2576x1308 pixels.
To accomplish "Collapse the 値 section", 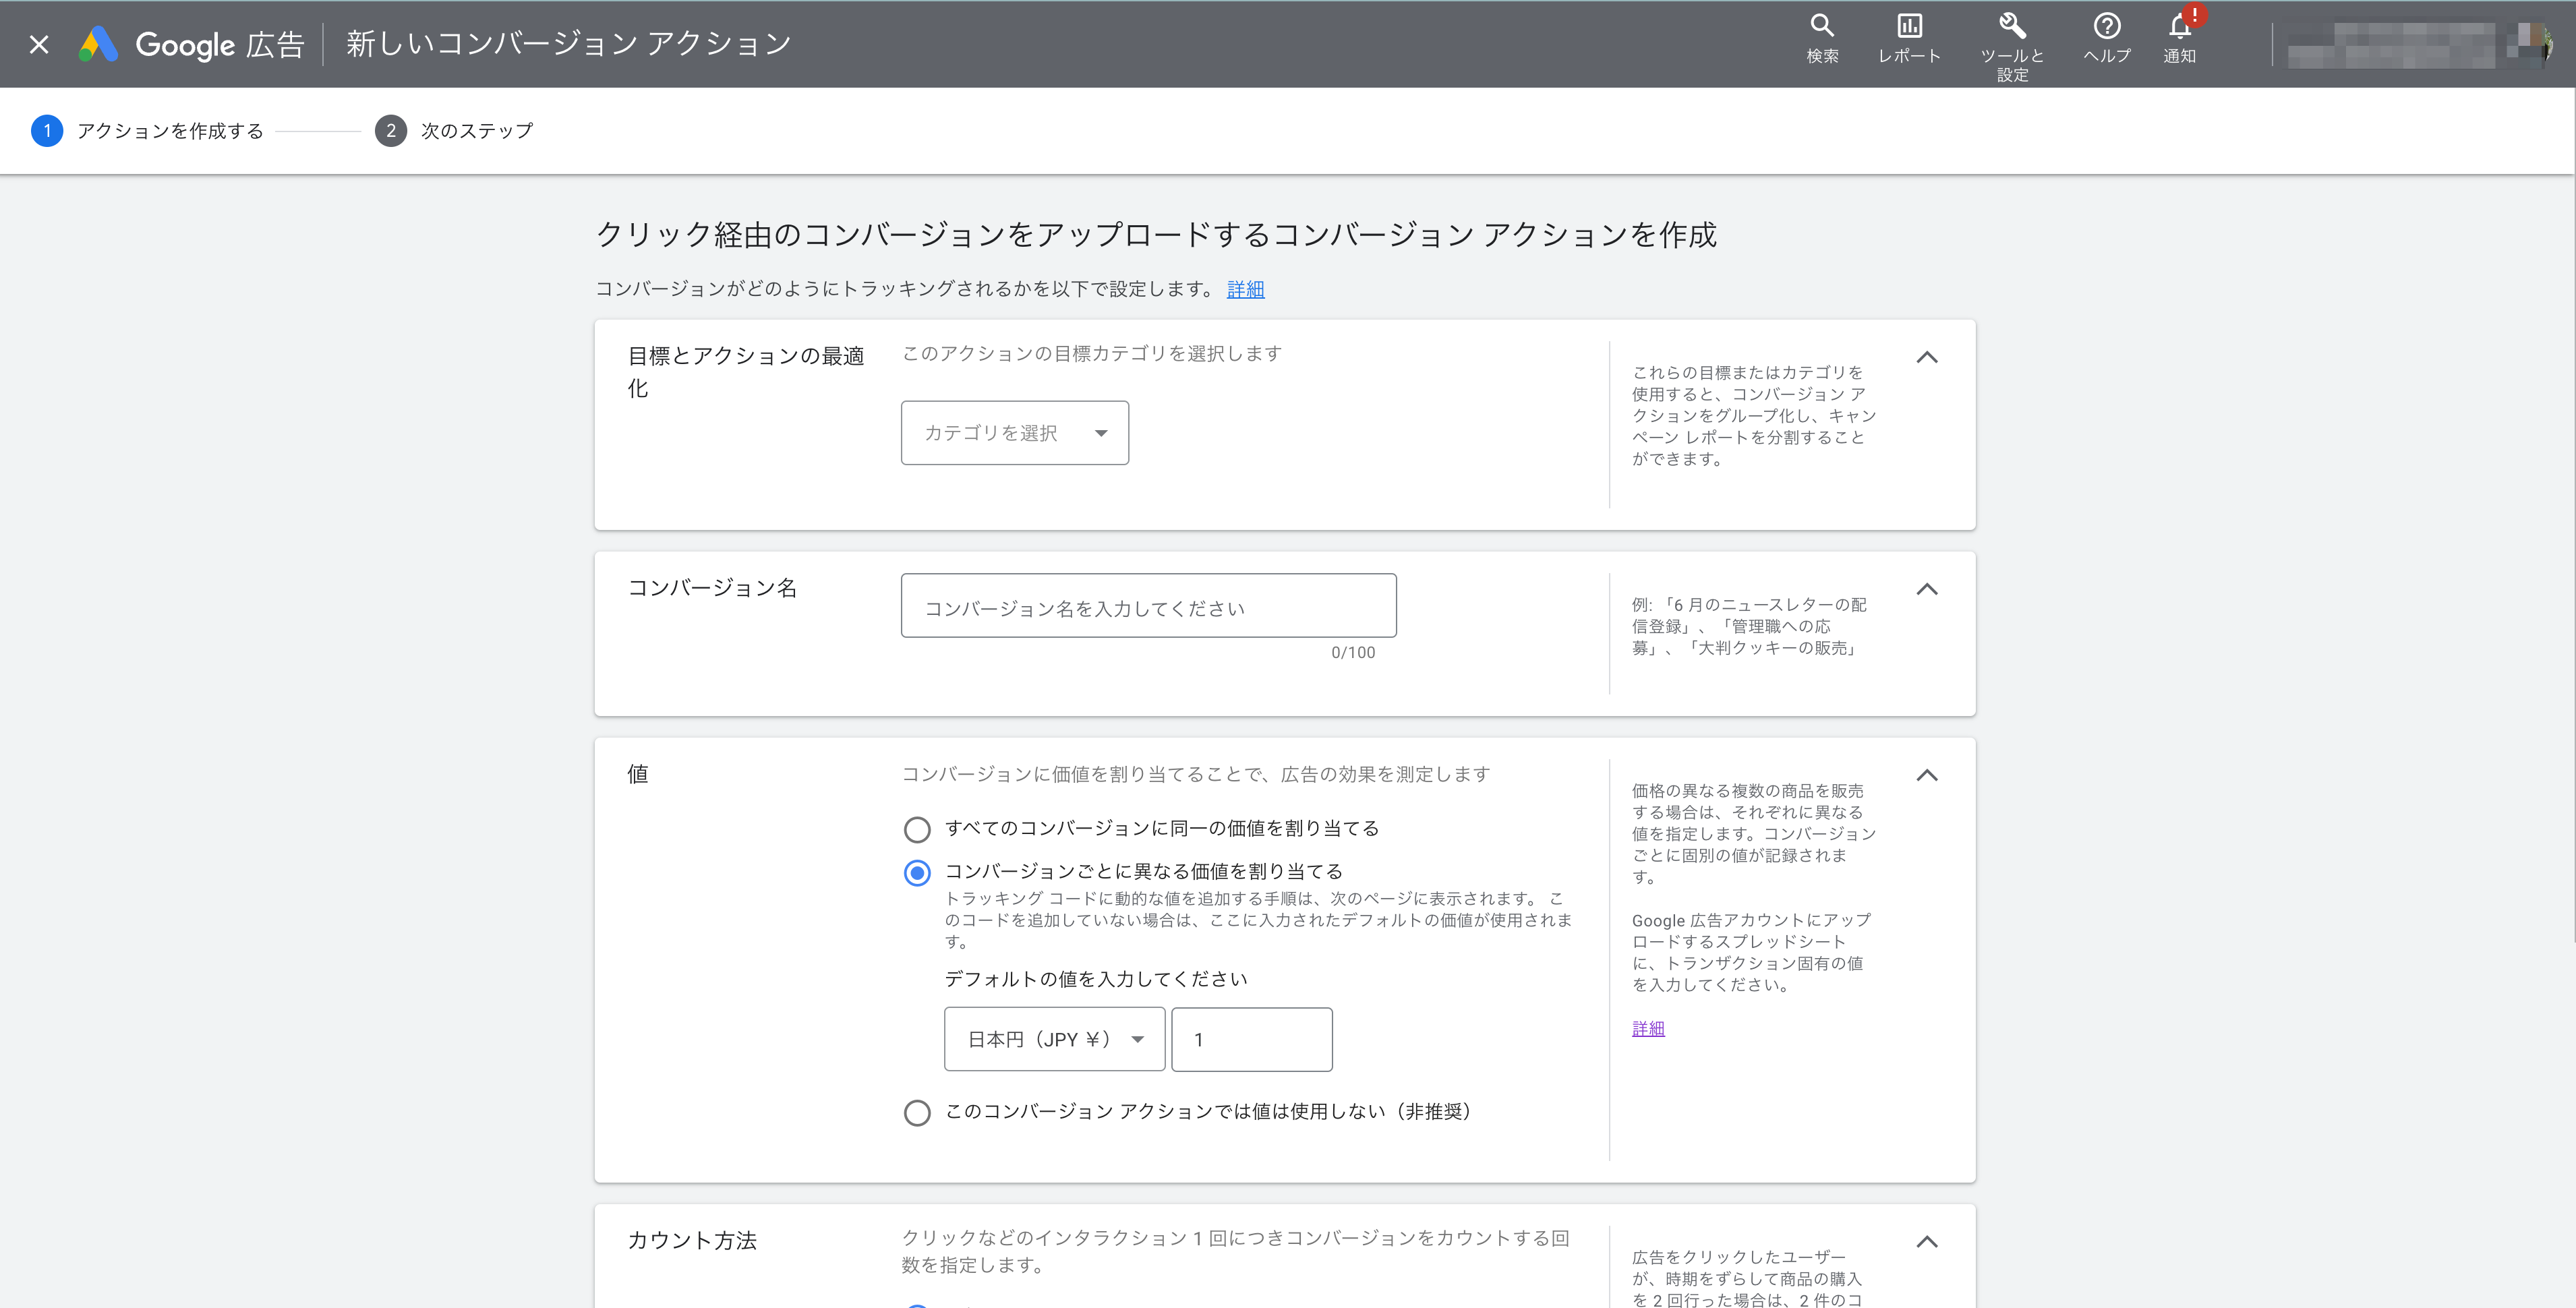I will tap(1926, 775).
